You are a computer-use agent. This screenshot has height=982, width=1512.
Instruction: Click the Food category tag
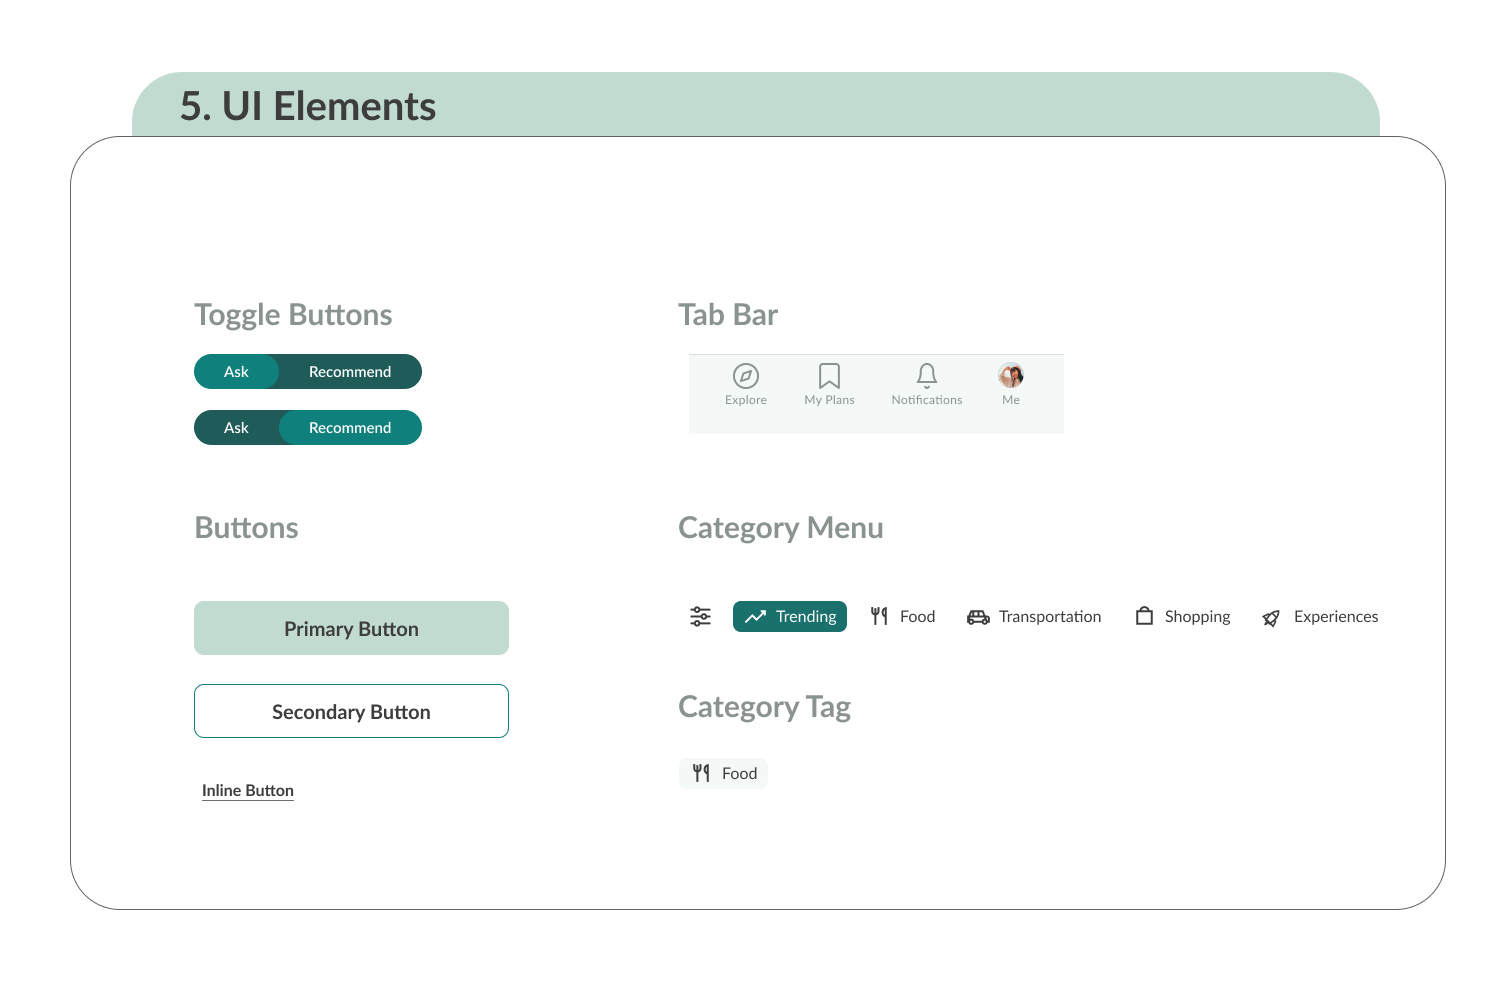coord(723,773)
